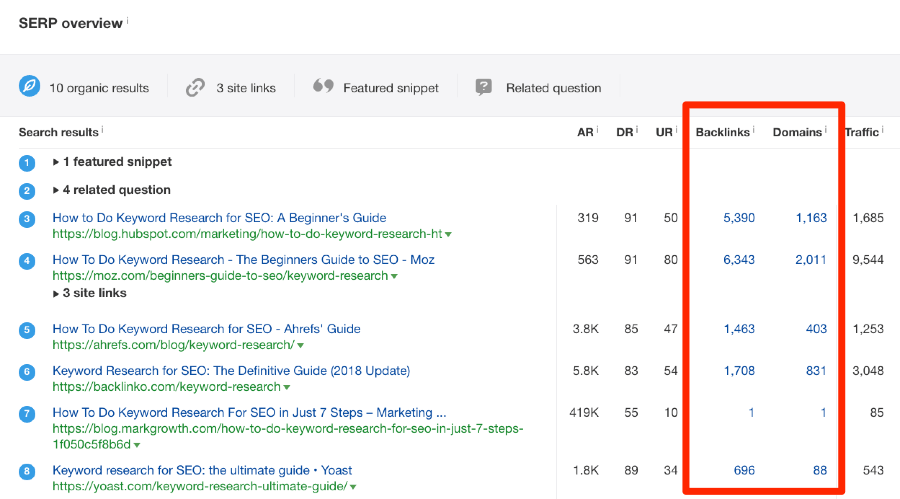Click backlinks count 6,343
Viewport: 900px width, 499px height.
pyautogui.click(x=739, y=260)
